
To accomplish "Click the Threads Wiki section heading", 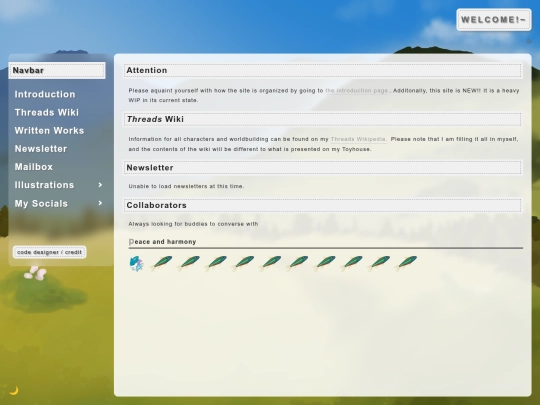I will [322, 119].
